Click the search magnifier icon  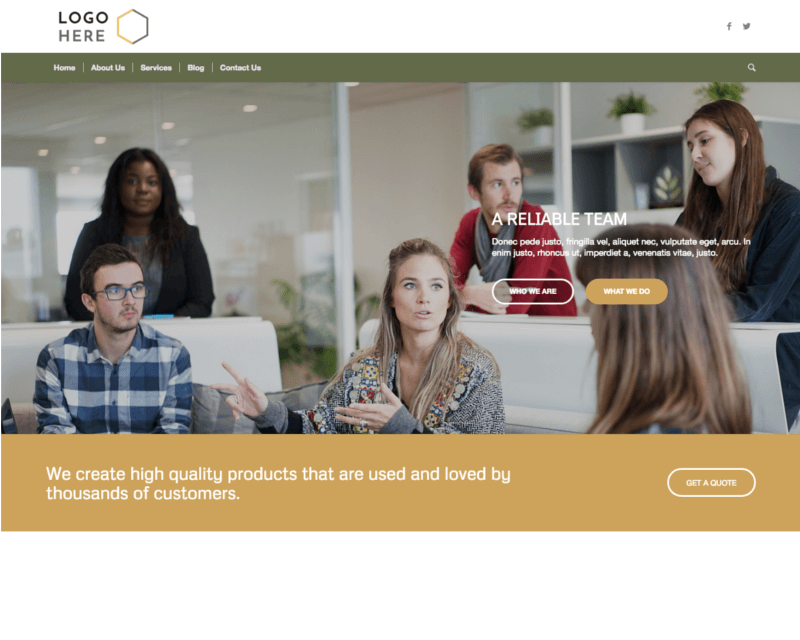pyautogui.click(x=752, y=67)
